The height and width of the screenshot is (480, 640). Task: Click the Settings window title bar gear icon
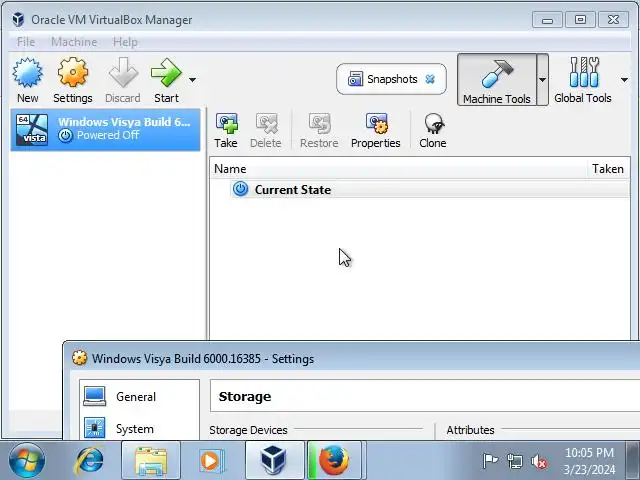[x=80, y=358]
